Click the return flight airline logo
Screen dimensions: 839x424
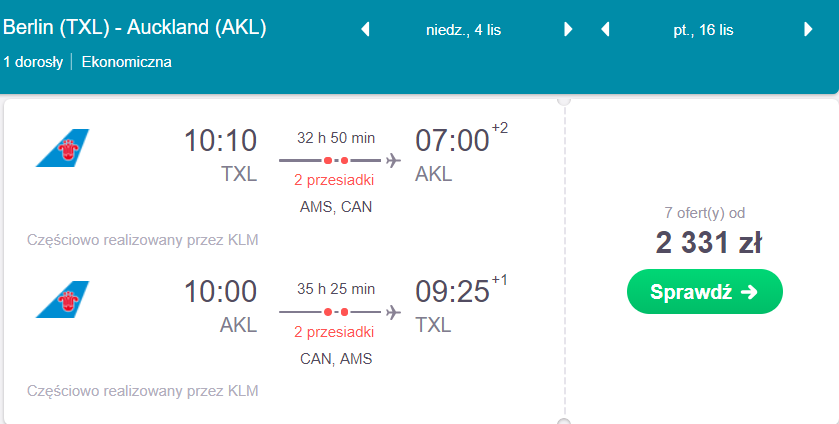click(x=63, y=299)
